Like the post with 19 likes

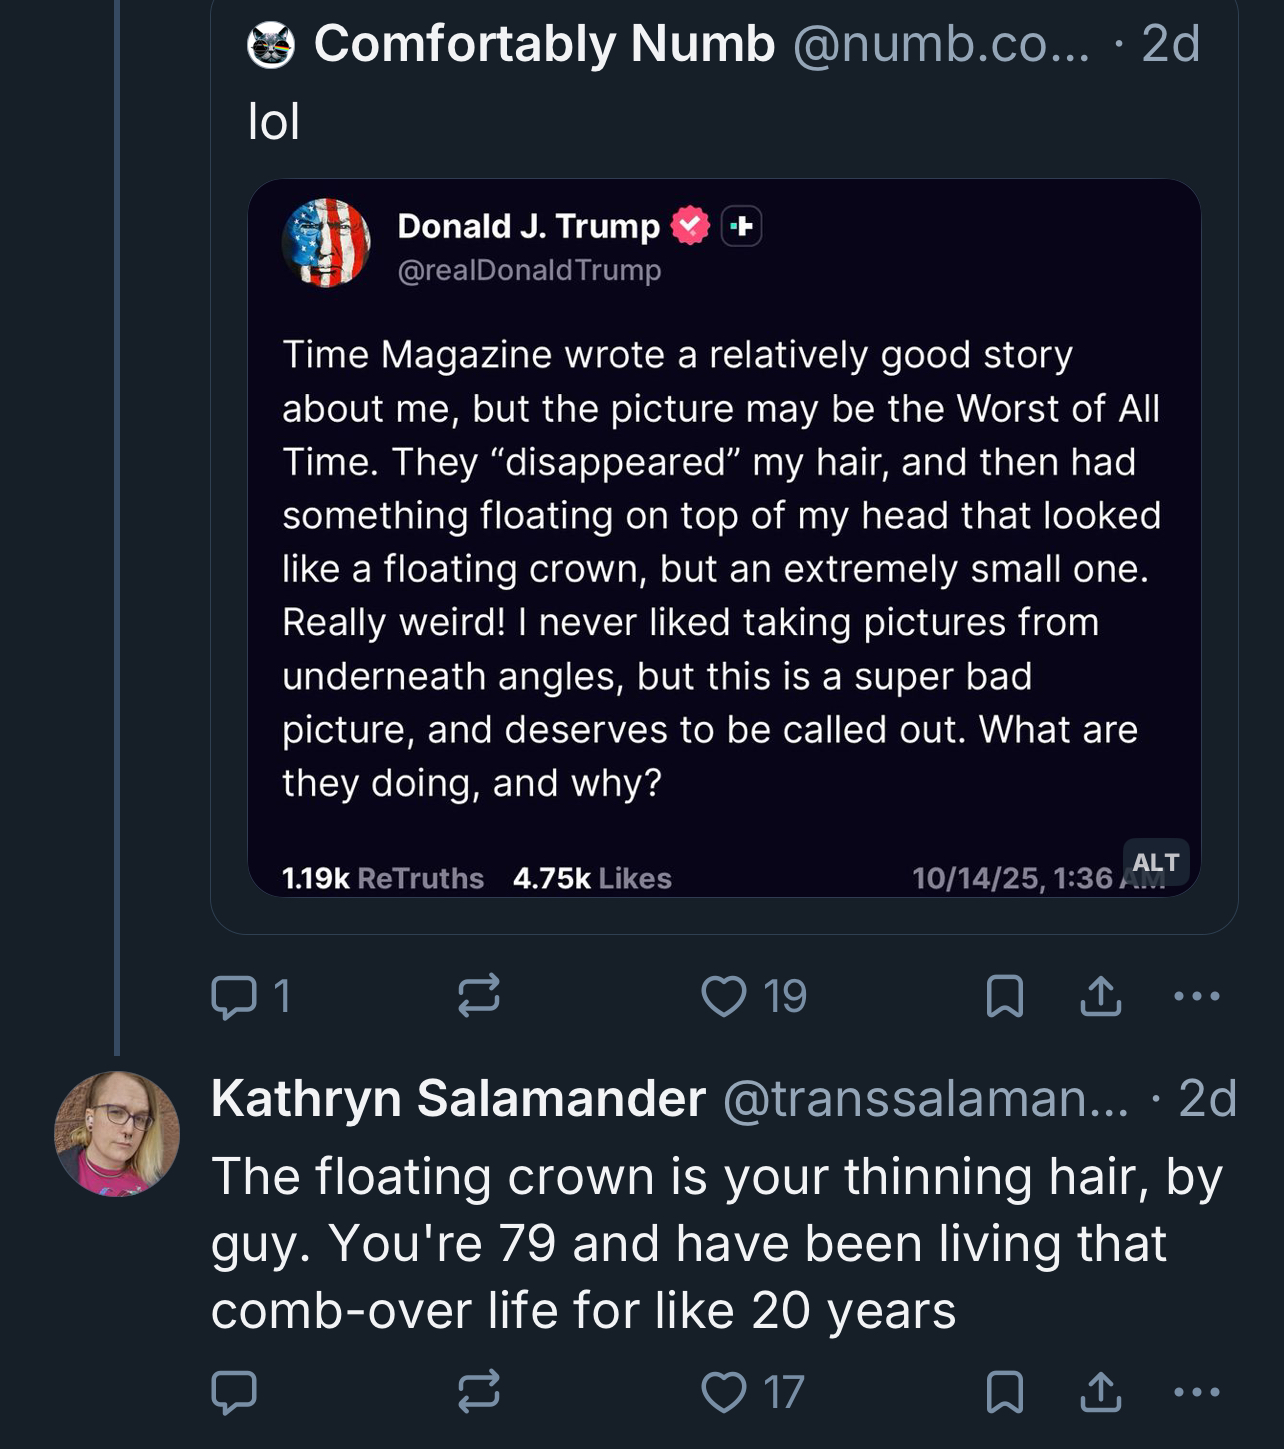point(754,996)
